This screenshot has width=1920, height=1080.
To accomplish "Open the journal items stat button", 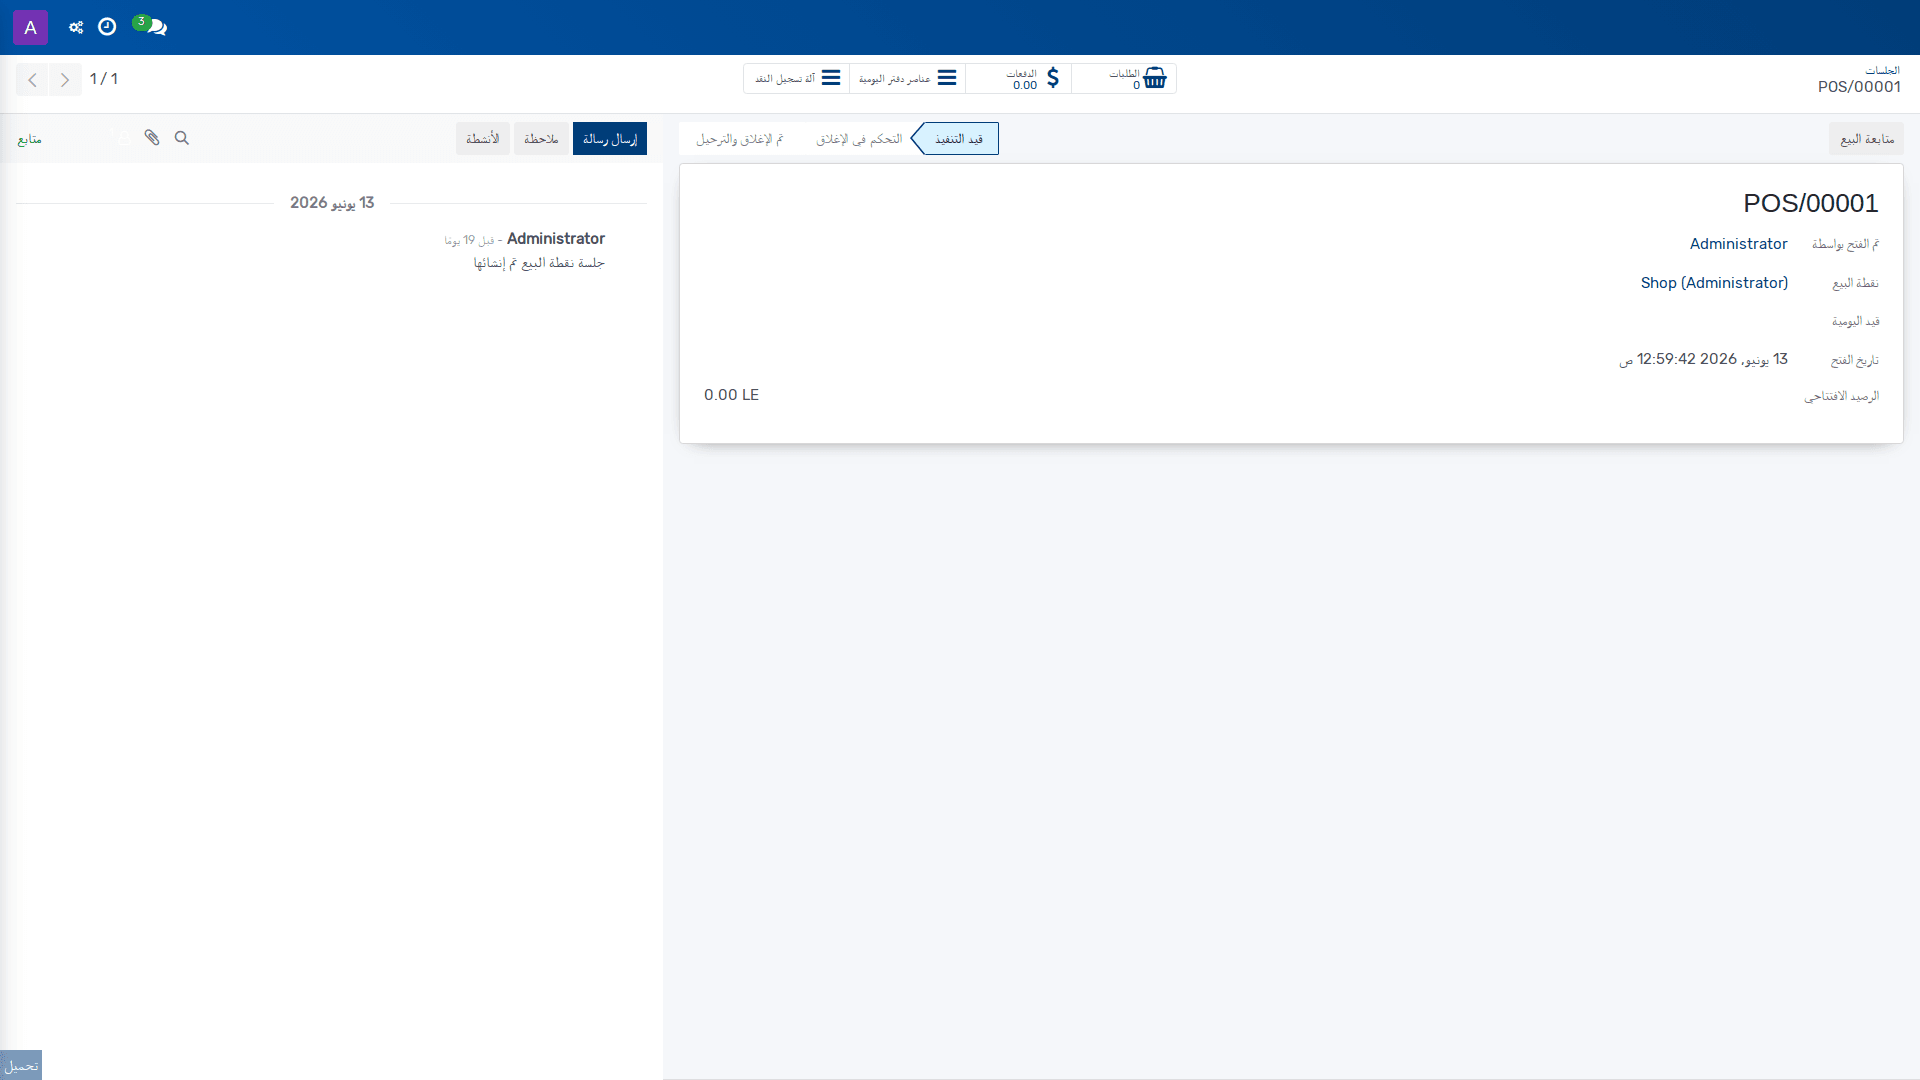I will pos(907,79).
